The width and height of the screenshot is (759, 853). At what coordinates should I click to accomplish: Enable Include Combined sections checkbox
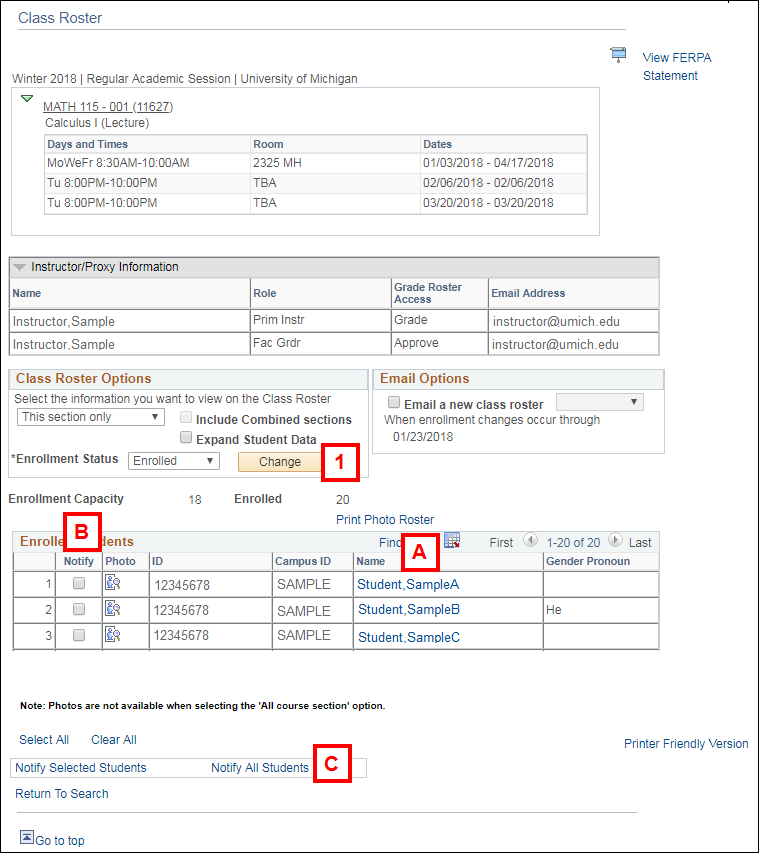point(186,419)
